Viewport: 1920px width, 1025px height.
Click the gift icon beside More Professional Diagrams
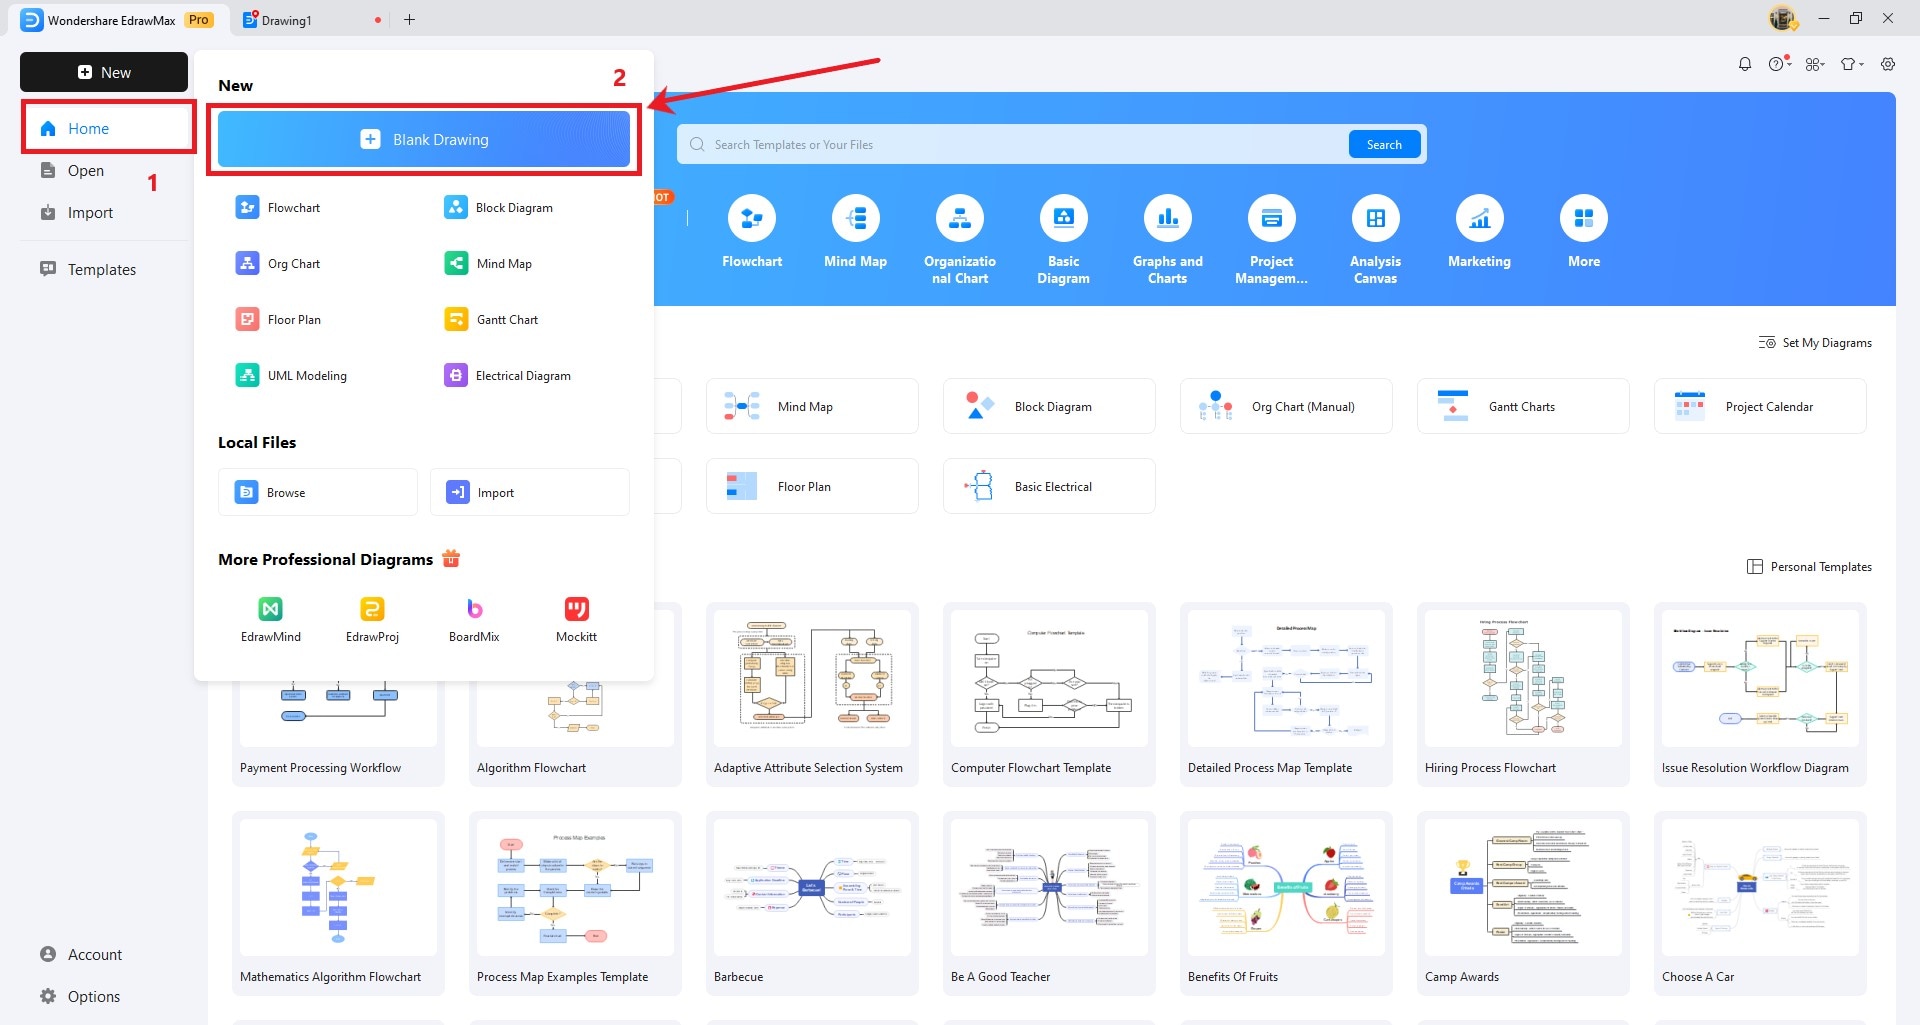(451, 559)
